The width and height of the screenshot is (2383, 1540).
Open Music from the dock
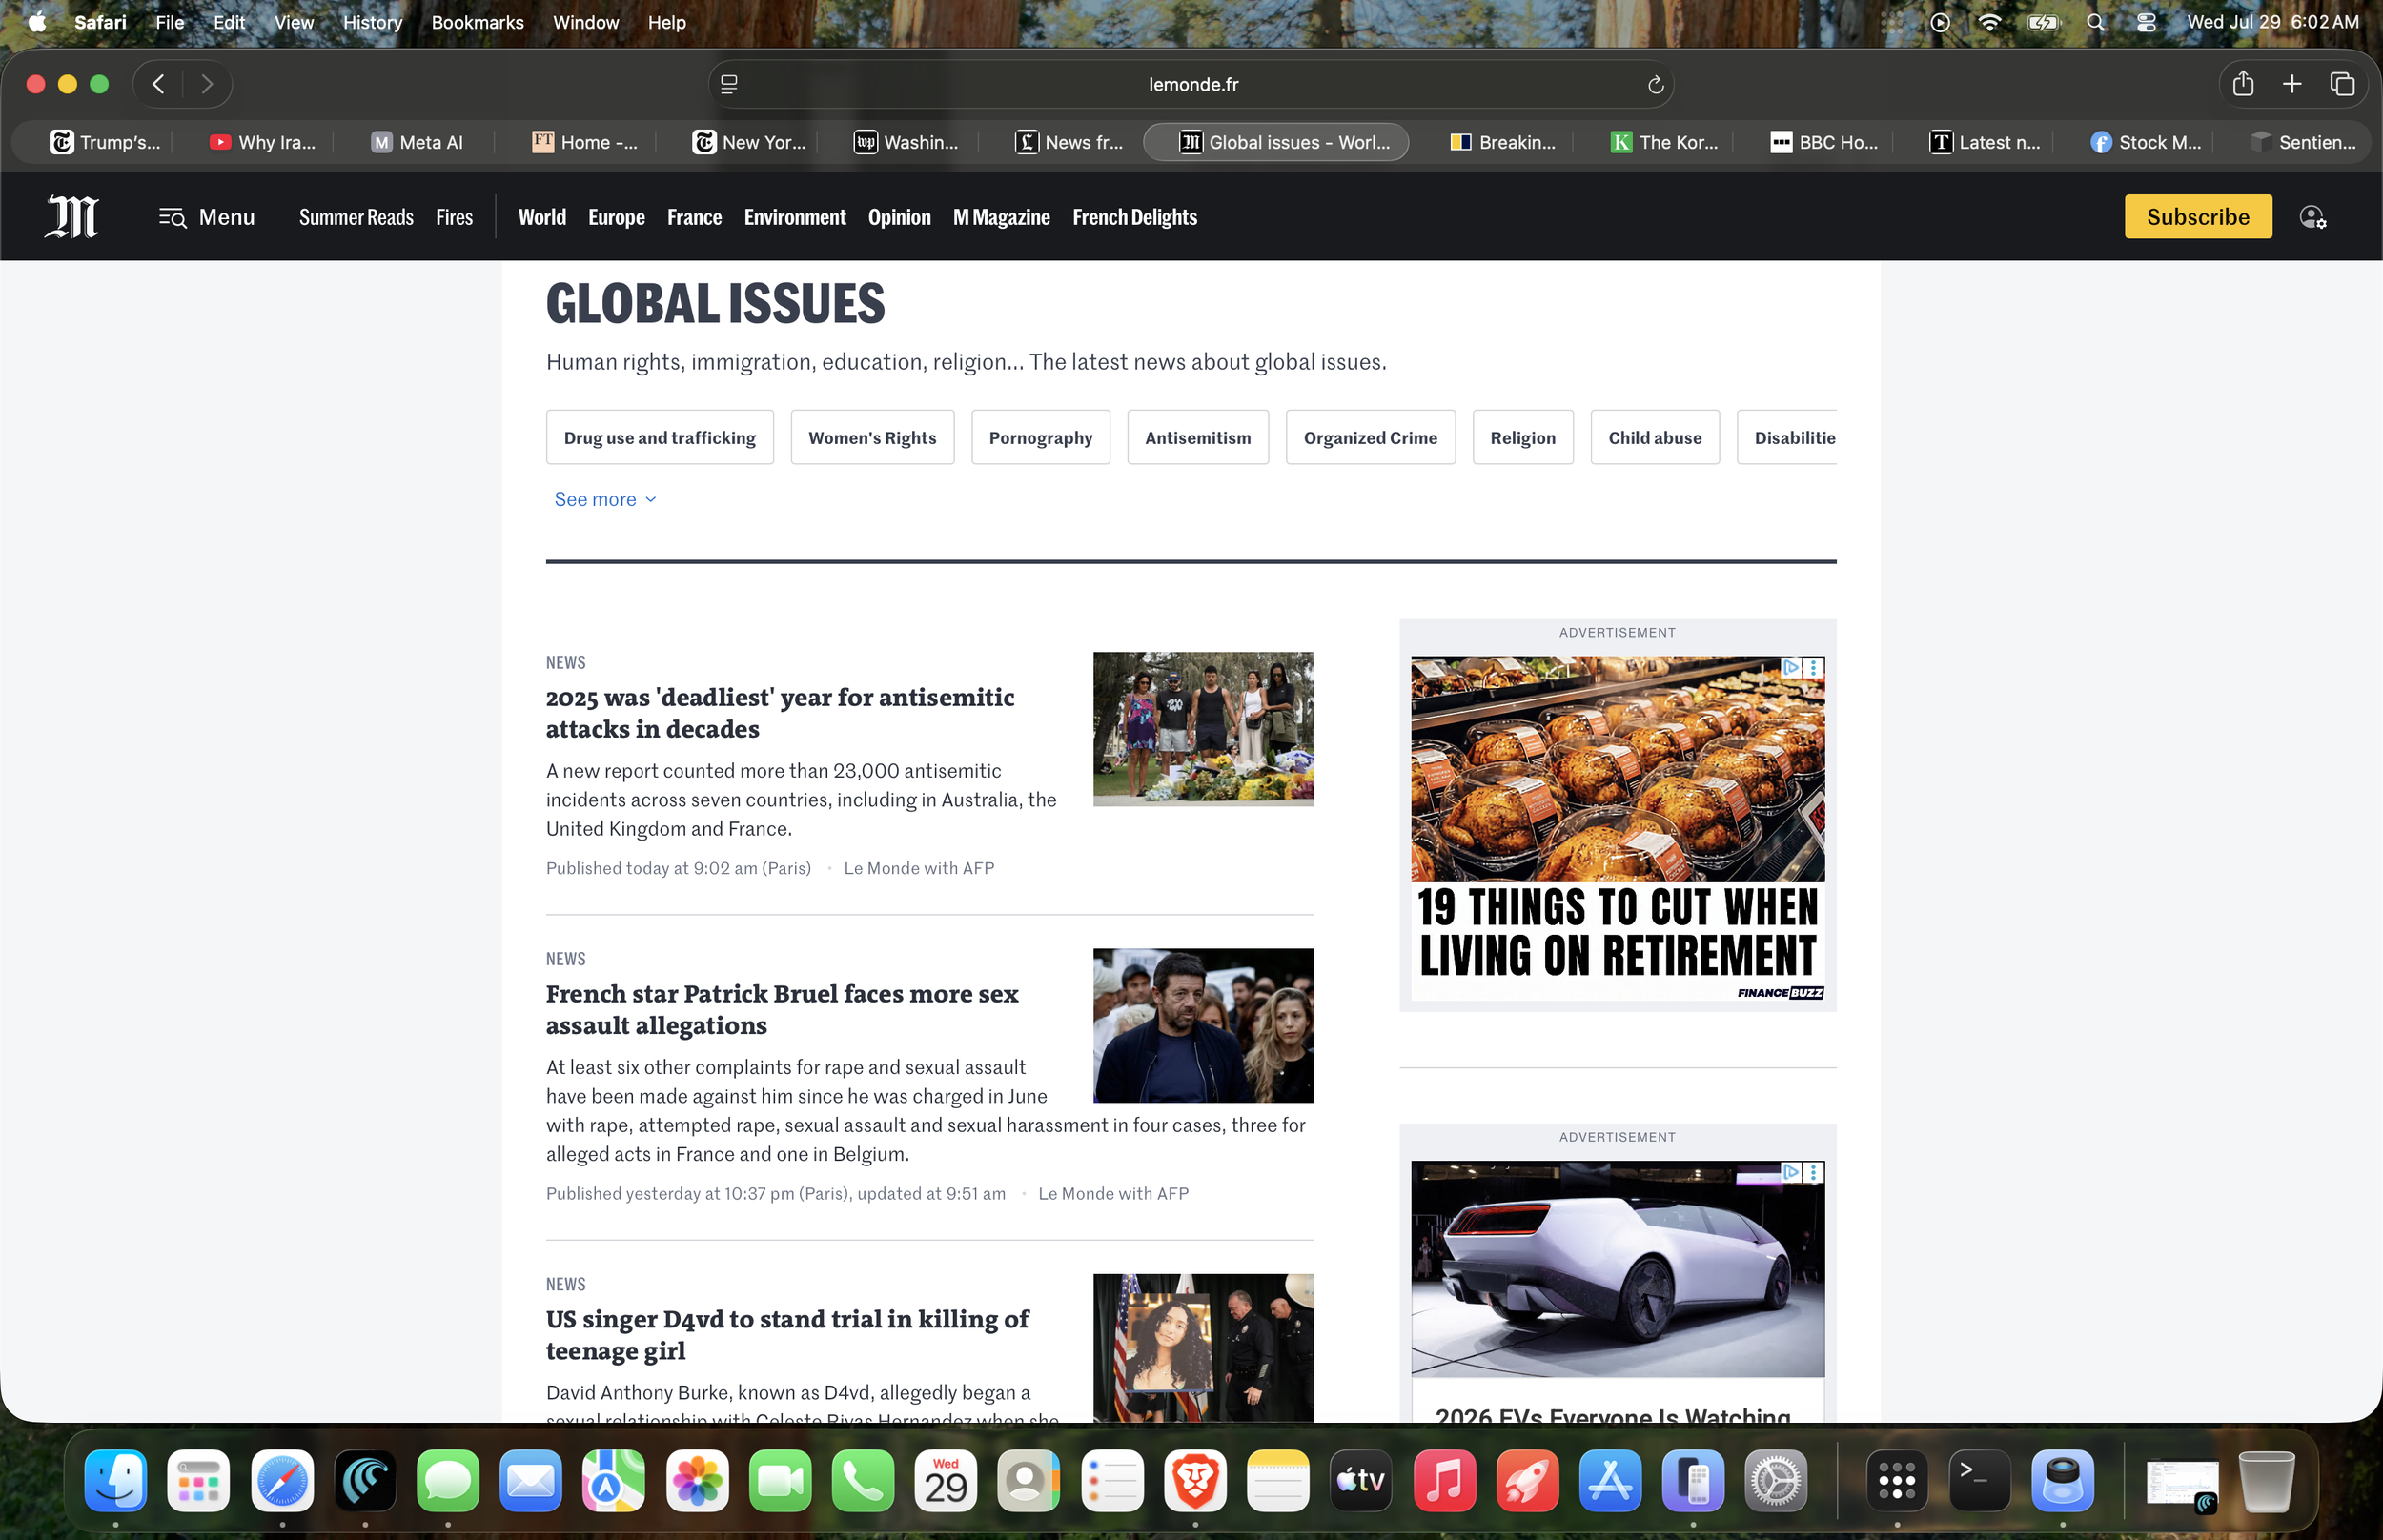[1444, 1480]
